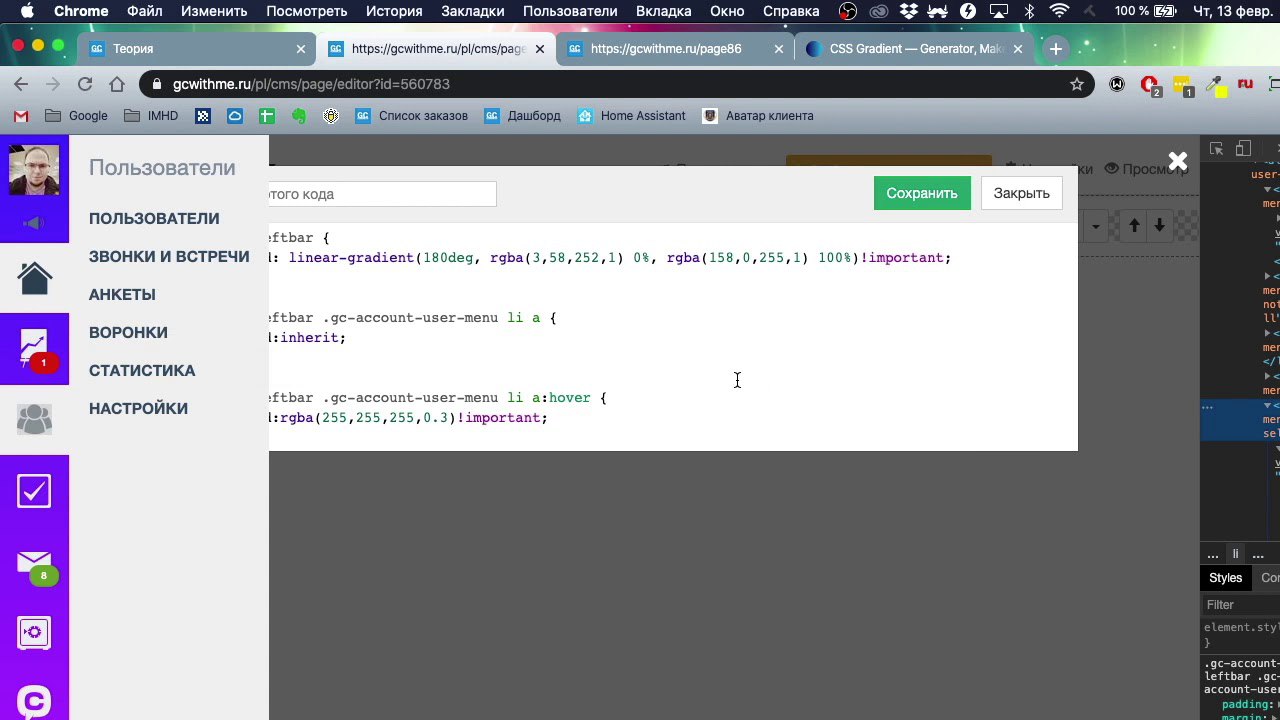1280x720 pixels.
Task: Open СТАТИСТИКА menu item
Action: tap(142, 370)
